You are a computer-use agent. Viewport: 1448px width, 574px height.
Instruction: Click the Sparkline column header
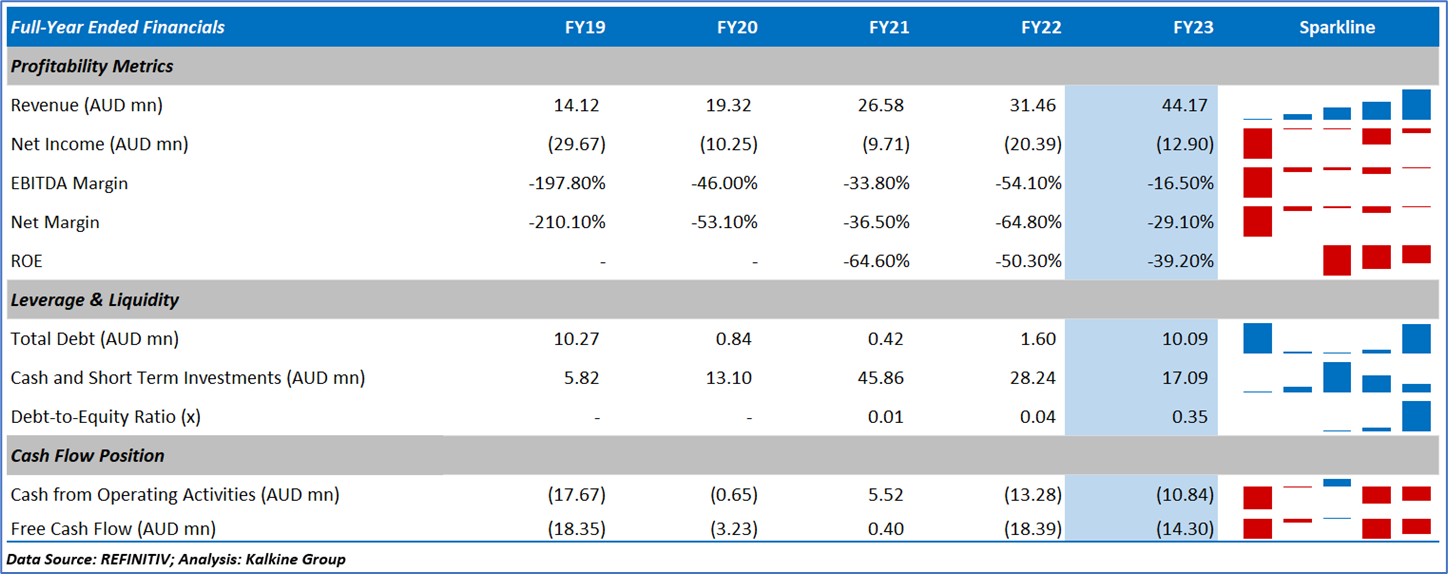click(x=1336, y=27)
